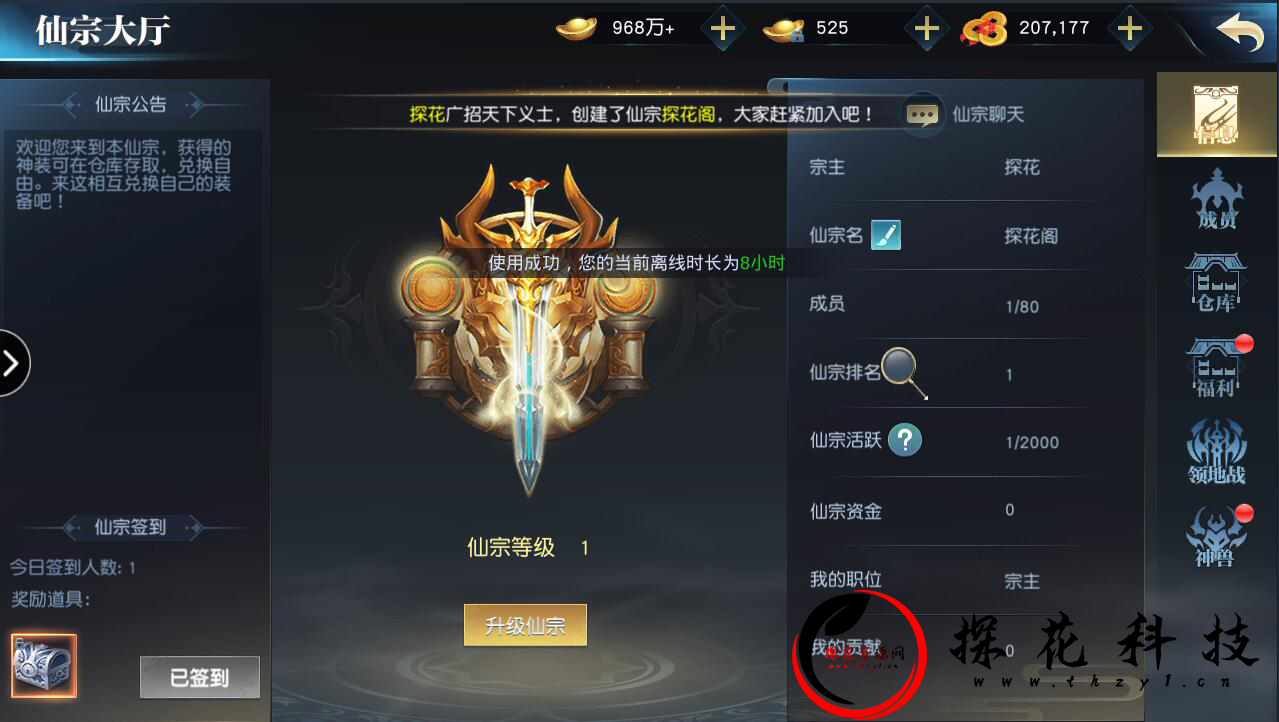Tap the sign-in reward chest thumbnail
The width and height of the screenshot is (1279, 722).
[x=44, y=666]
